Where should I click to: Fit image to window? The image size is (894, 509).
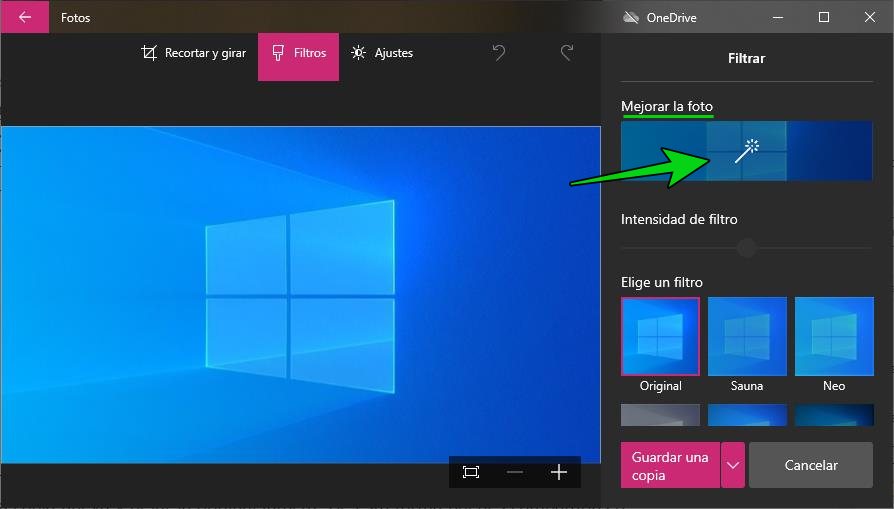pos(471,472)
